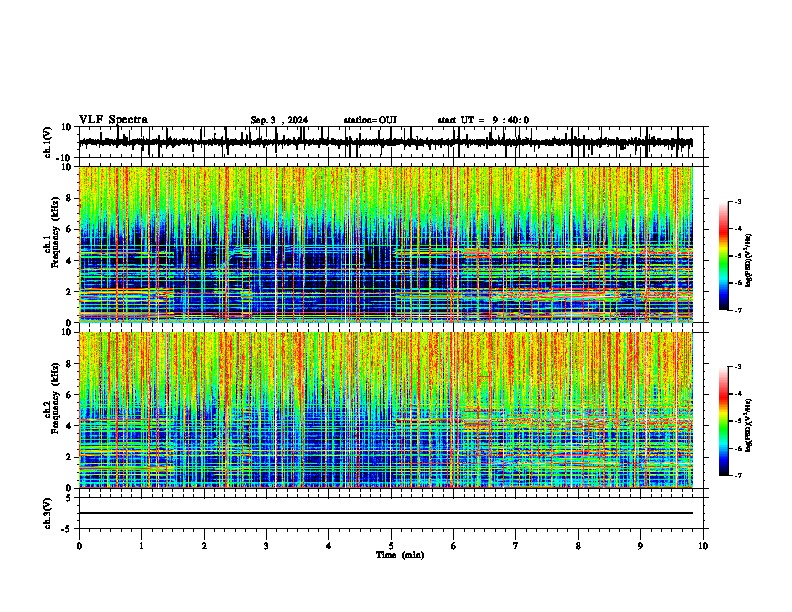This screenshot has width=792, height=612.
Task: Click the "station=OUI" label
Action: click(370, 120)
